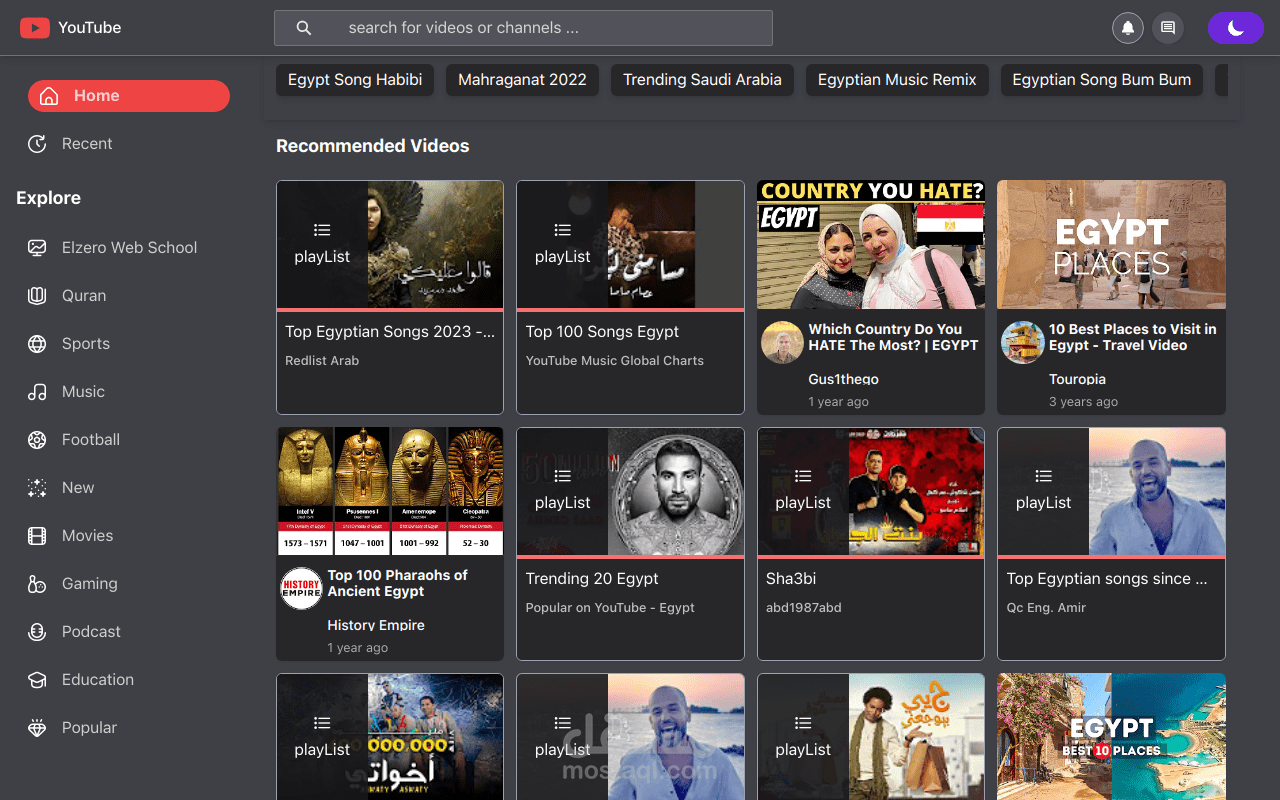Open Top Egyptian songs since playlist thumbnail
The image size is (1280, 800).
(x=1111, y=491)
